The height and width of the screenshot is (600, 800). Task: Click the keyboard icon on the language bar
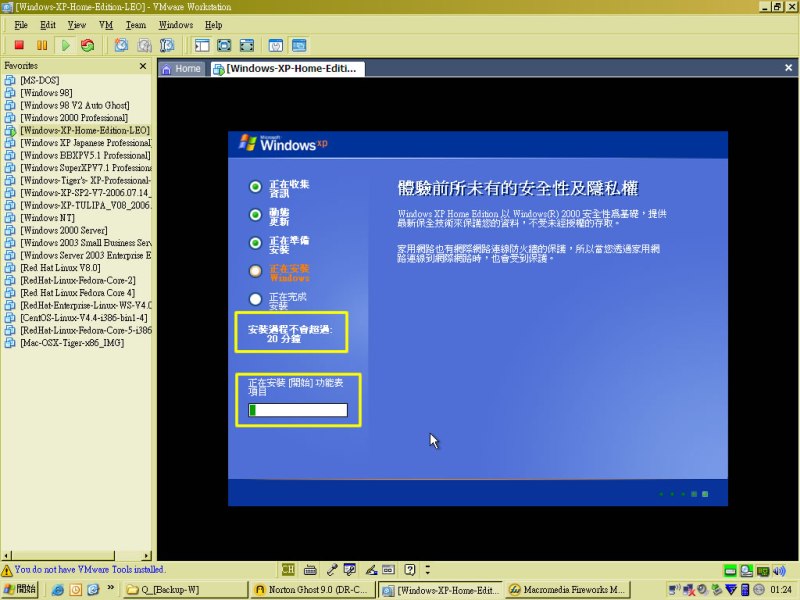click(x=310, y=570)
